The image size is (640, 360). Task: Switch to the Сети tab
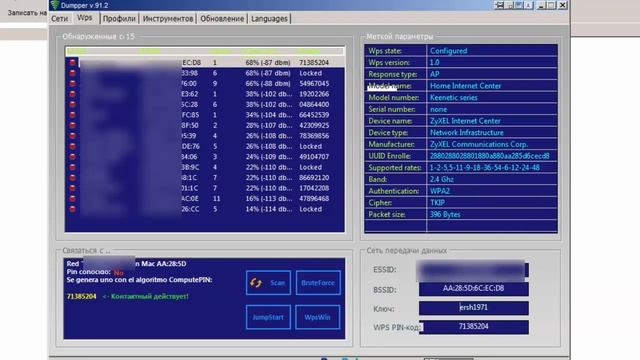[x=60, y=19]
